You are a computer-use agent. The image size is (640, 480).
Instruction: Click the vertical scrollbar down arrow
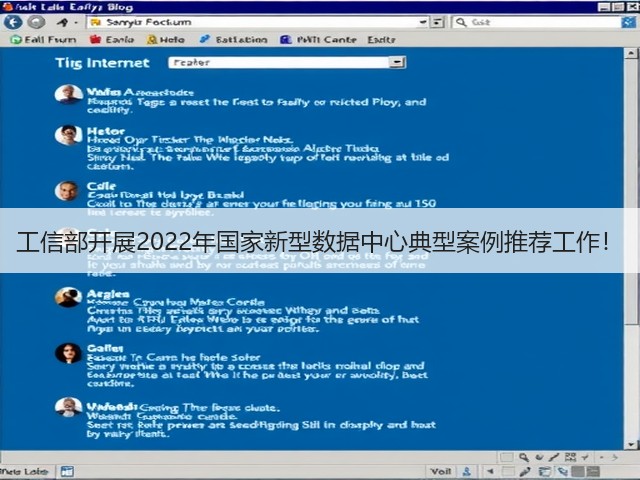pyautogui.click(x=631, y=444)
